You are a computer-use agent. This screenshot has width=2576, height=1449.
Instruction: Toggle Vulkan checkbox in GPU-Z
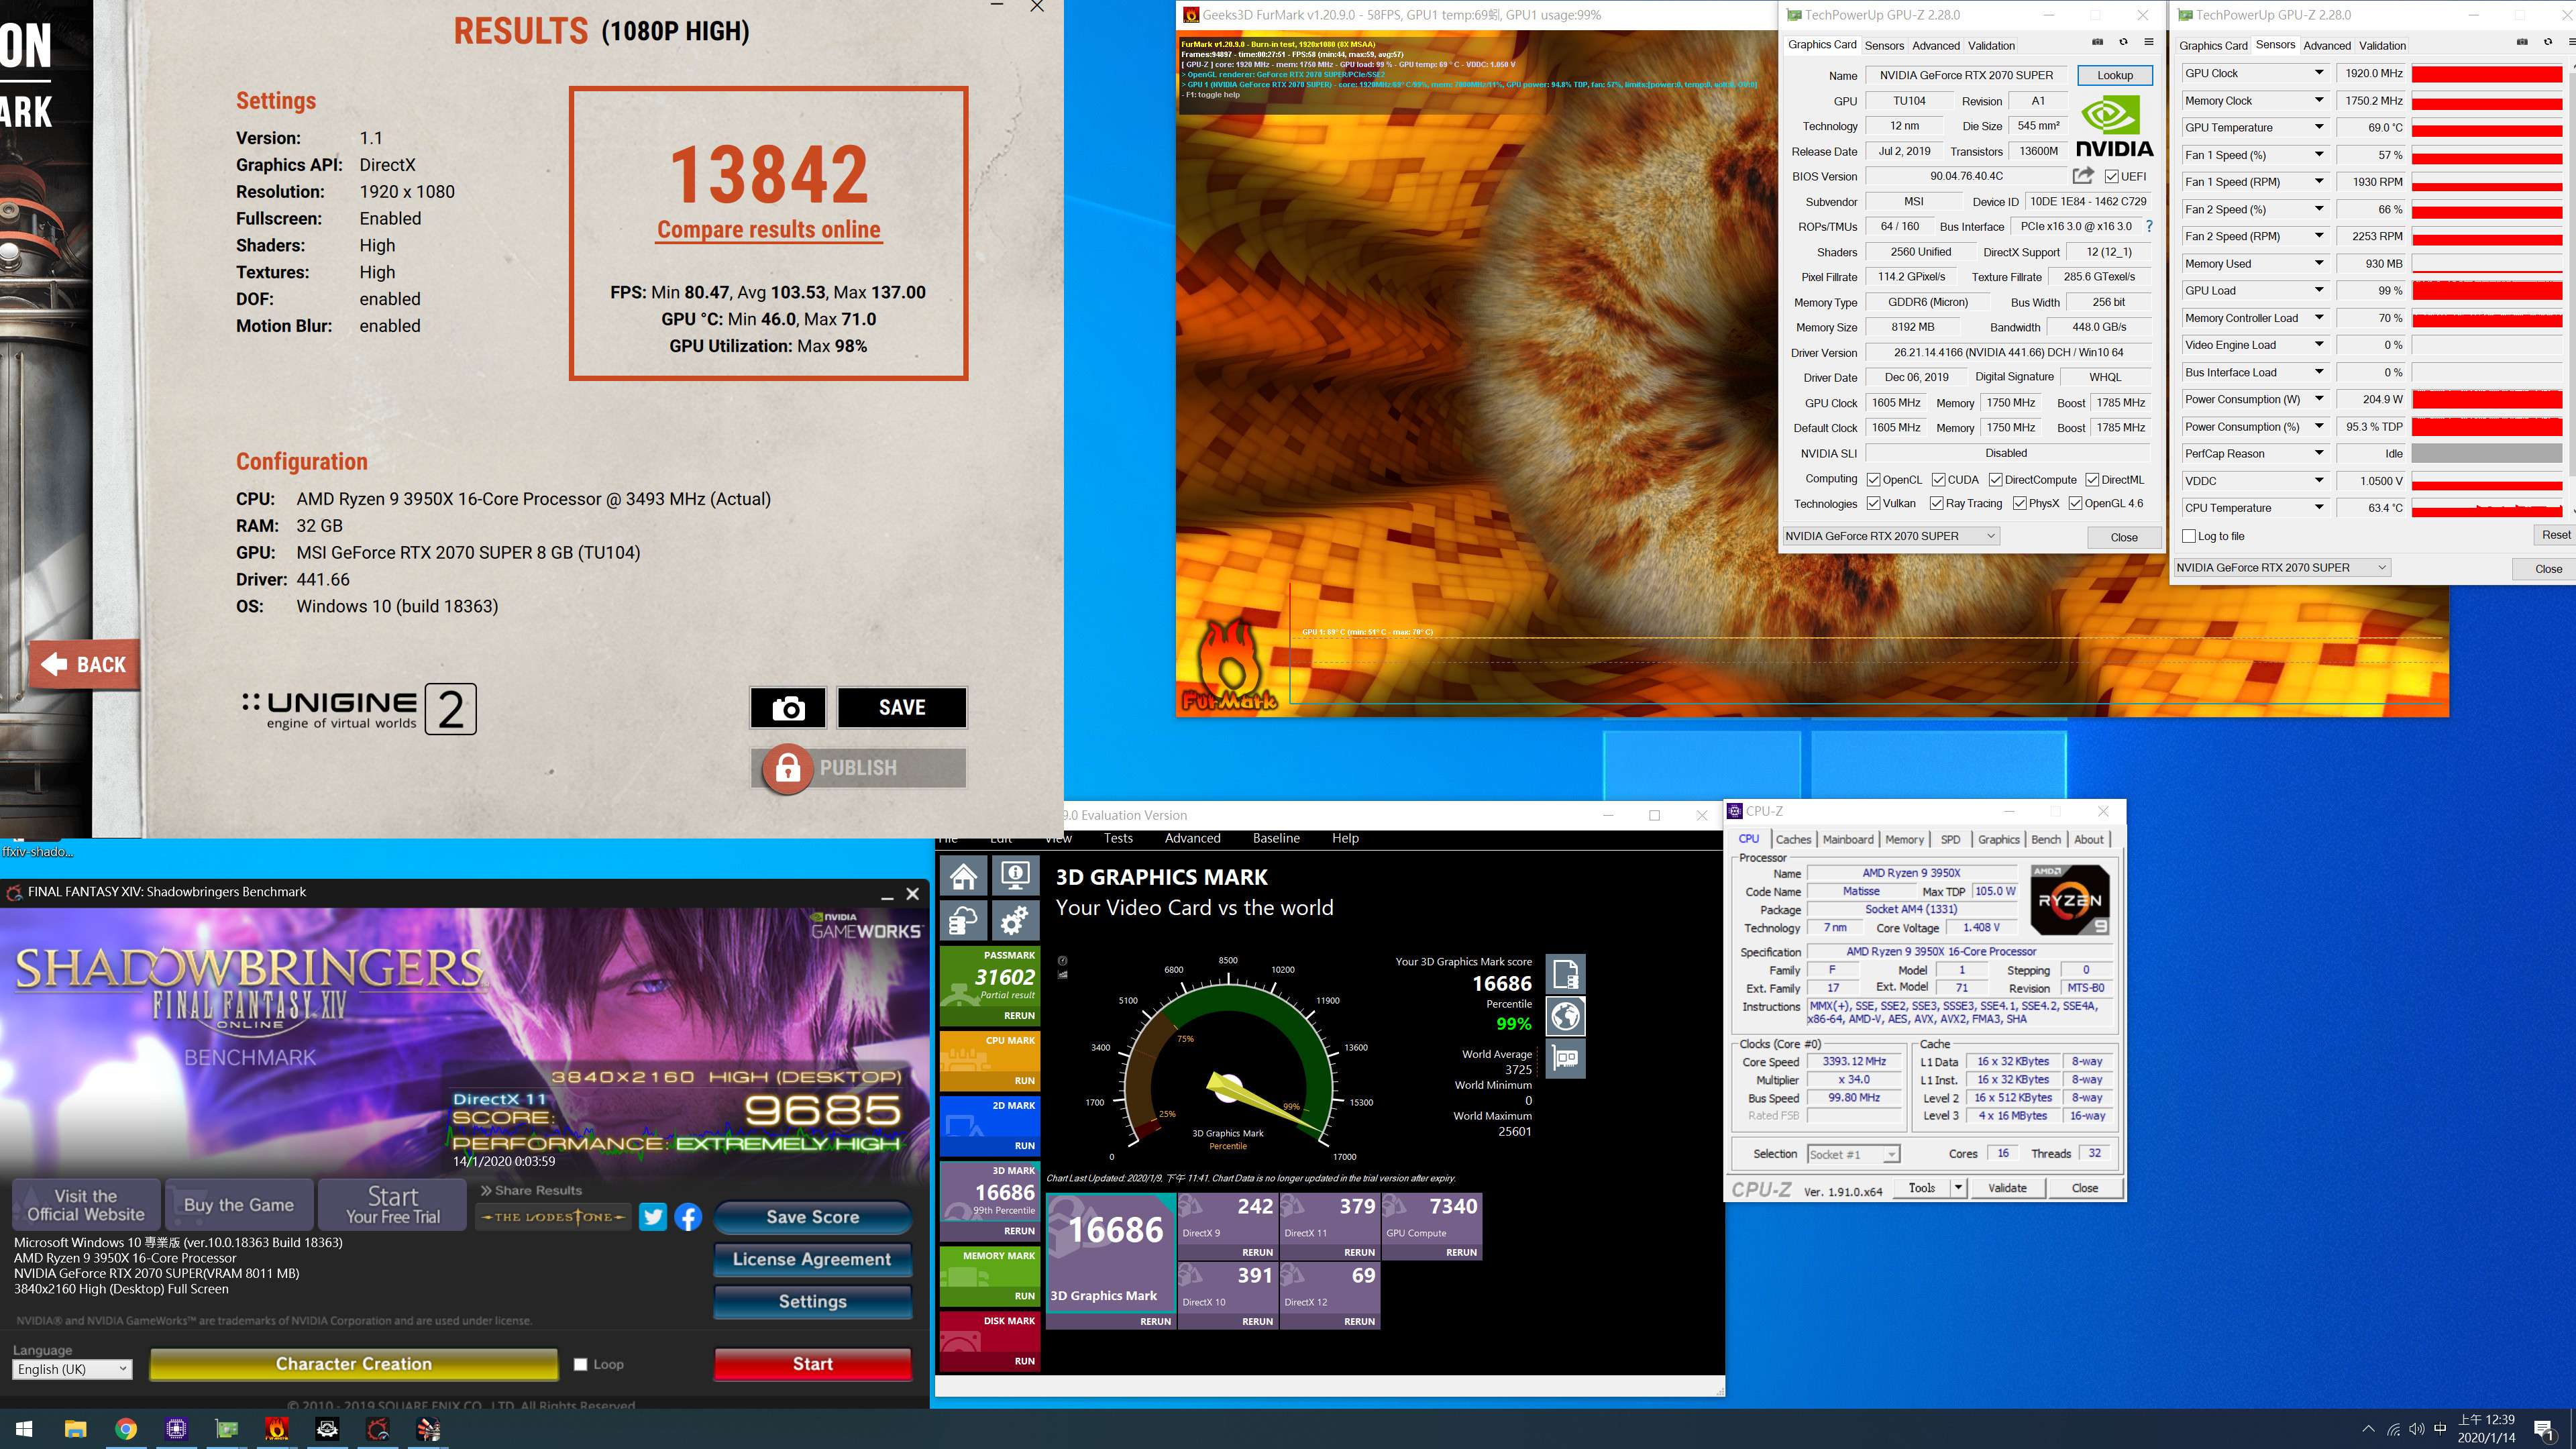[1874, 503]
